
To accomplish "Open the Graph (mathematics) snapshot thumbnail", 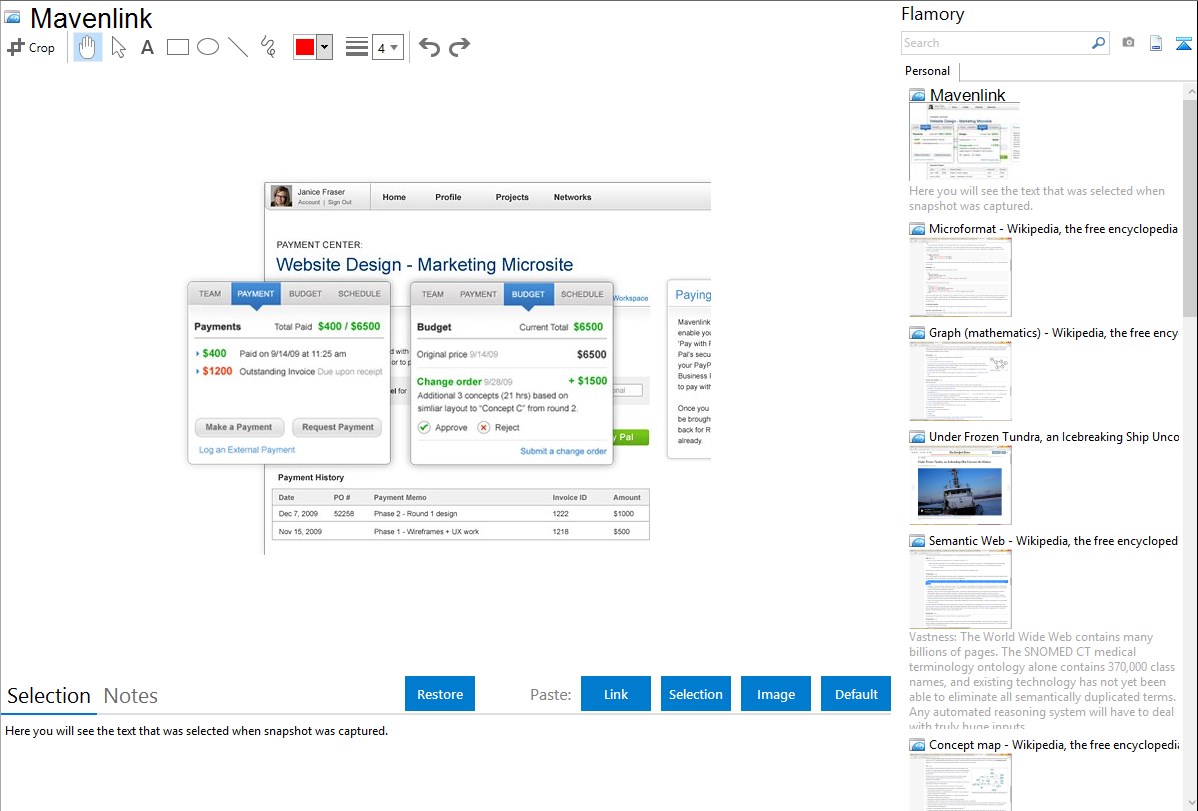I will (960, 381).
